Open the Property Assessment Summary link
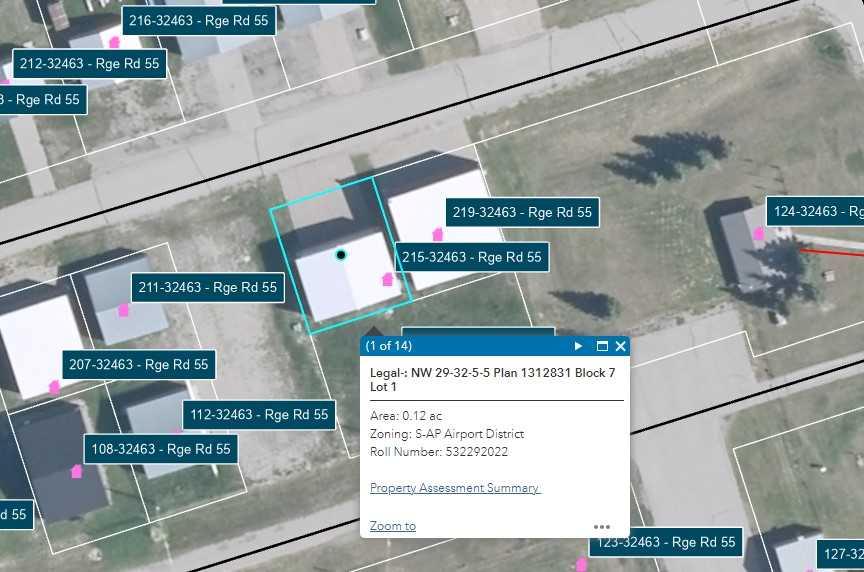 [454, 488]
